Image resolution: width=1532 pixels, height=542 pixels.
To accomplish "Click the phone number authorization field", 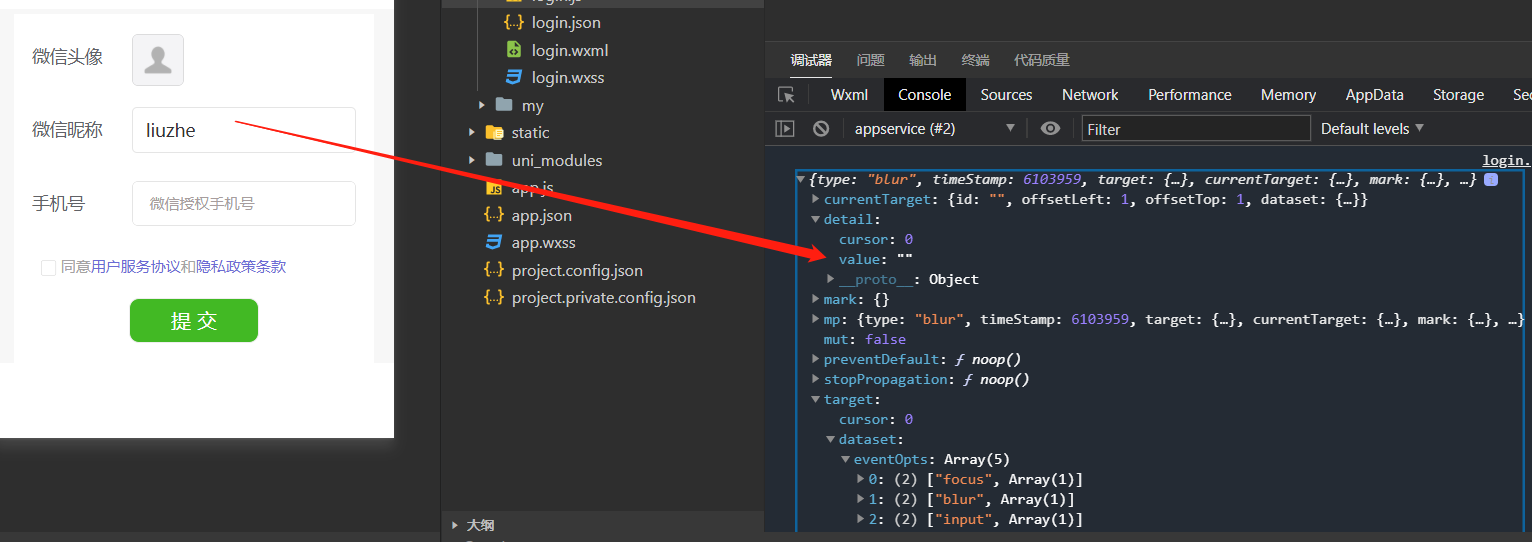I will [x=244, y=204].
